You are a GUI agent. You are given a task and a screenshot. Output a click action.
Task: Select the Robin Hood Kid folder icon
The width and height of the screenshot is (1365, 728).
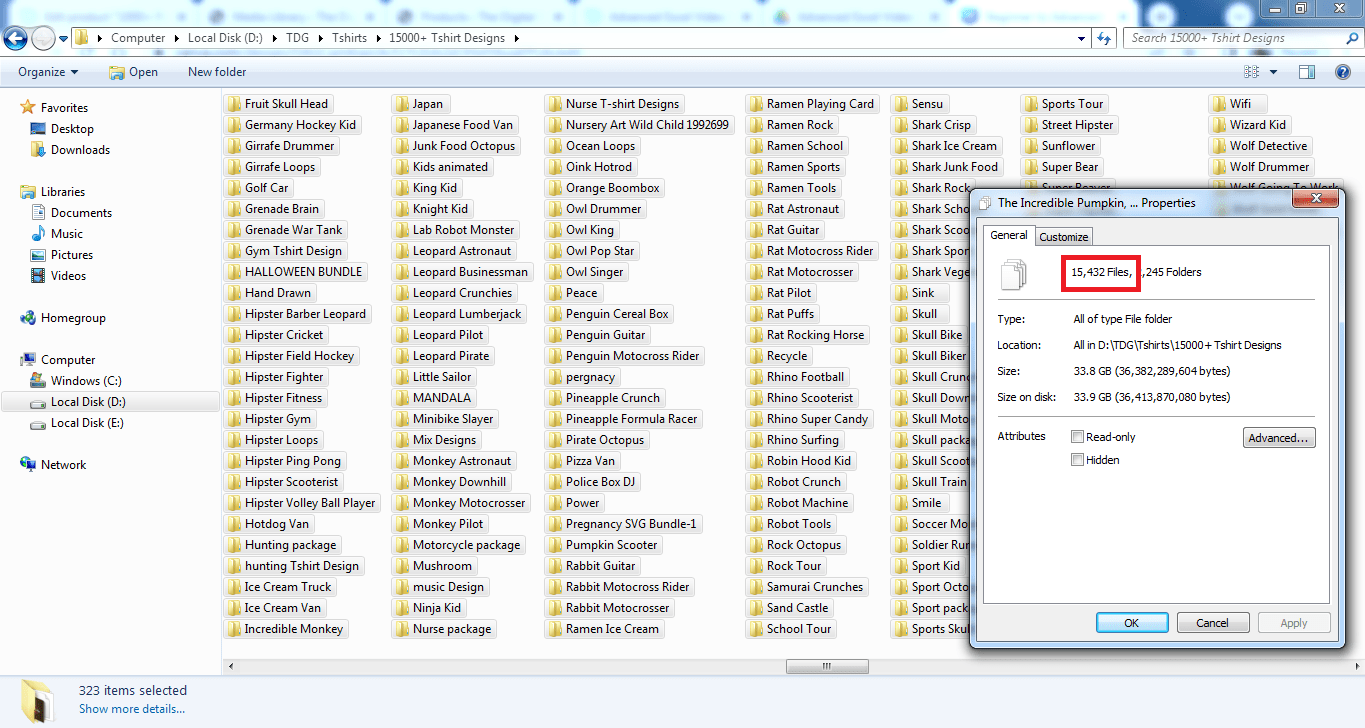[x=755, y=461]
